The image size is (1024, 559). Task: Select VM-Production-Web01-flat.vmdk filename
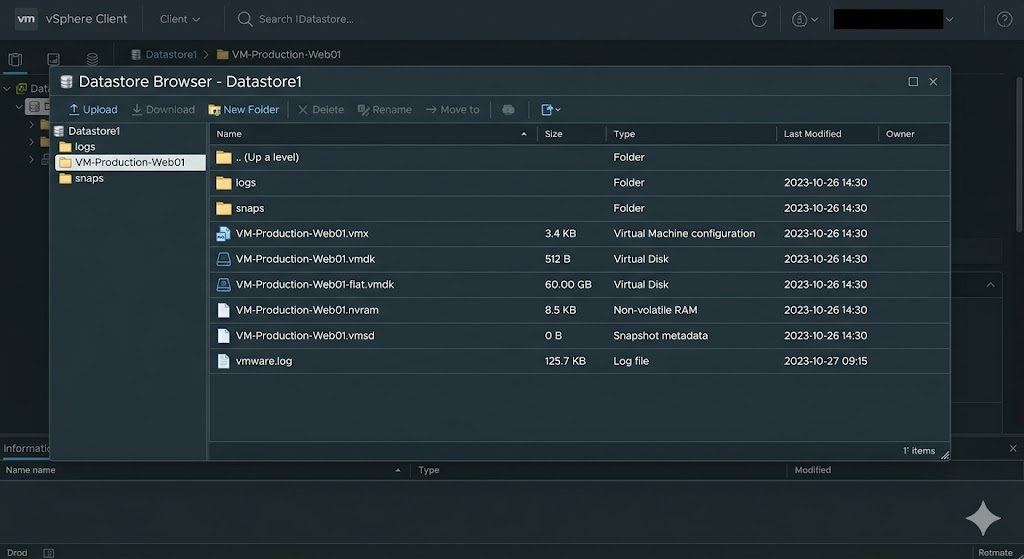pyautogui.click(x=315, y=284)
